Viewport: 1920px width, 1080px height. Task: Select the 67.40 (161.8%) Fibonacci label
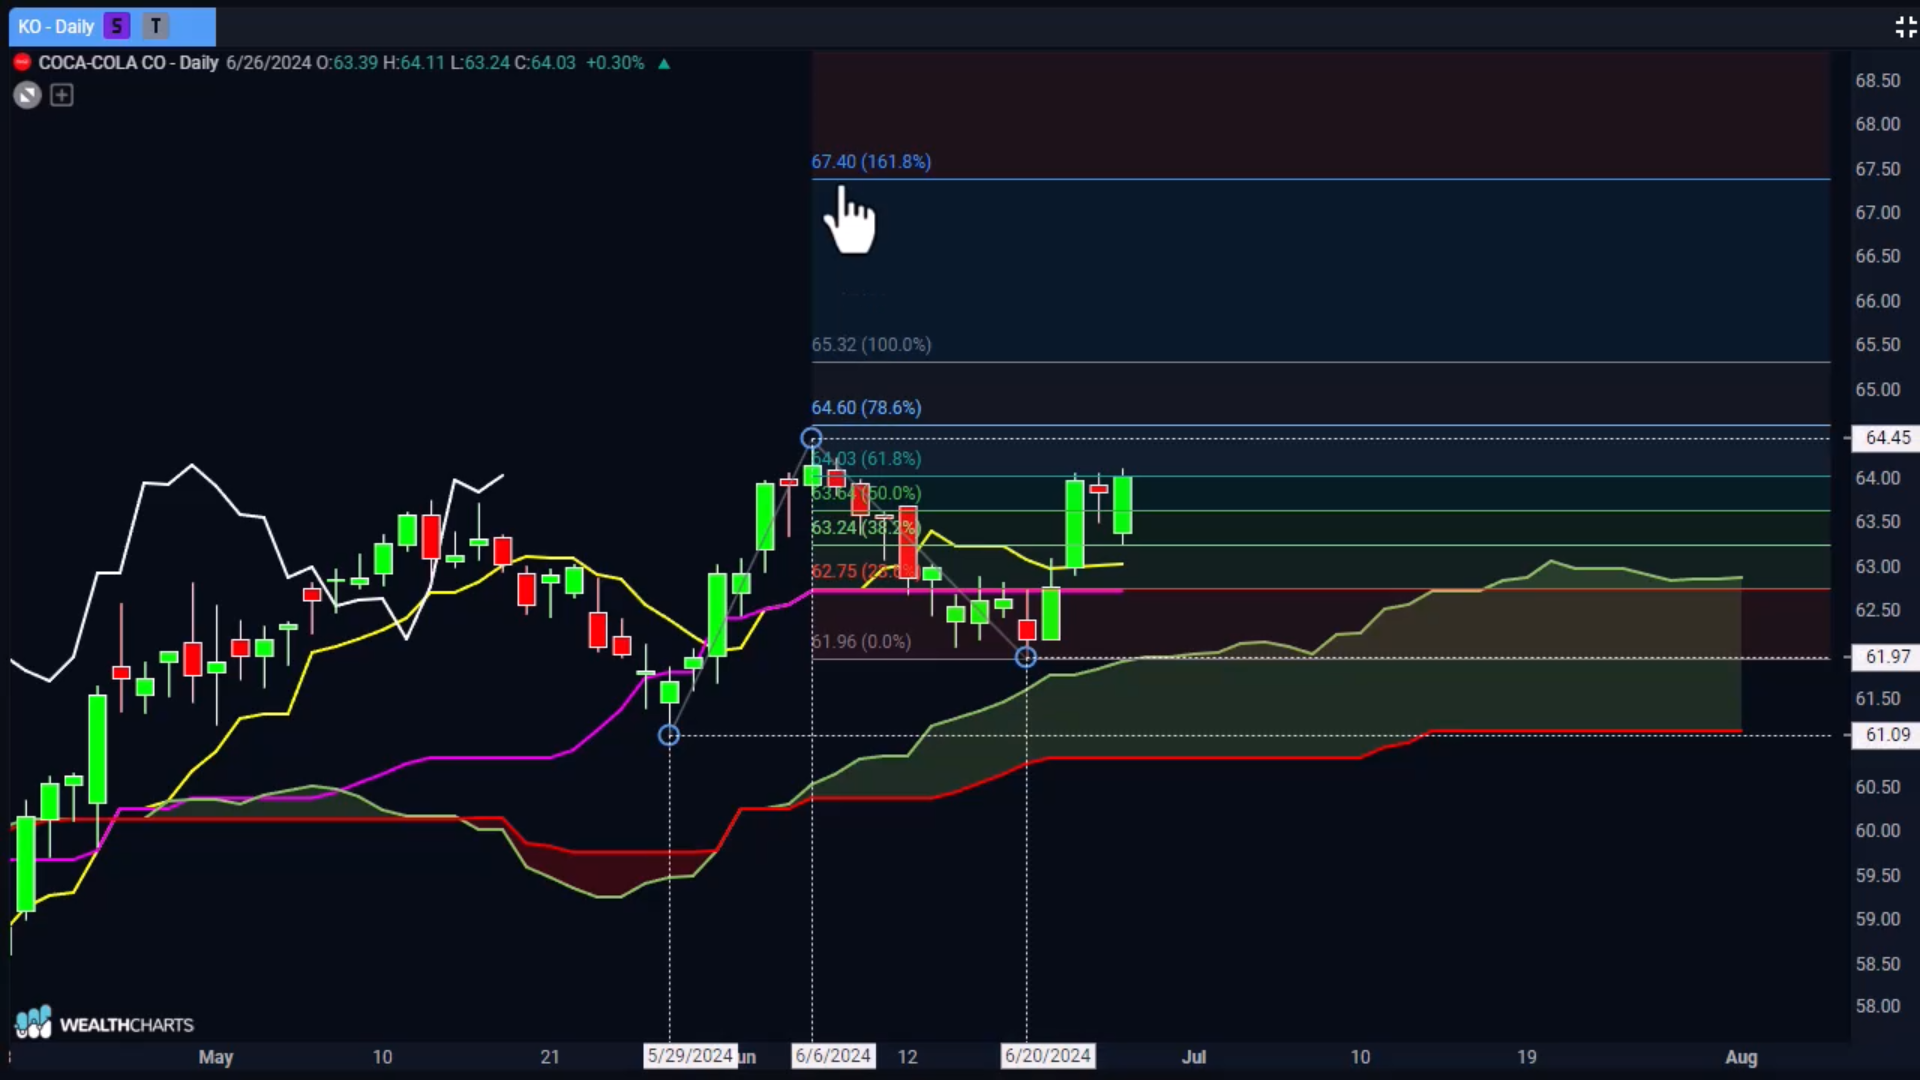[871, 161]
